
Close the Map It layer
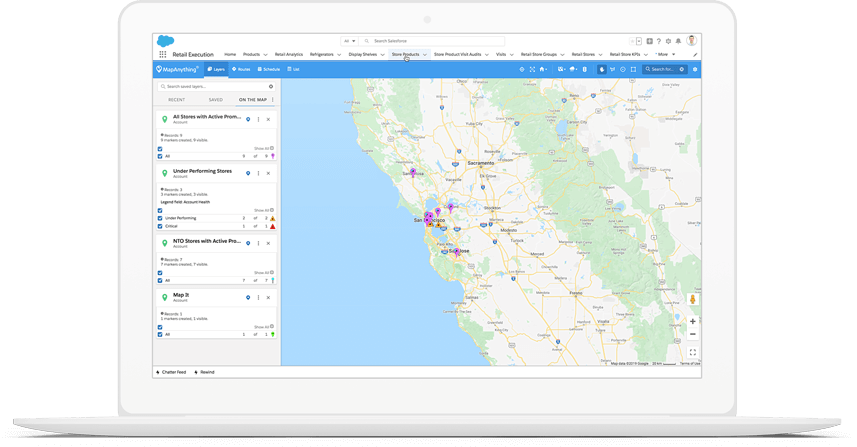(268, 298)
